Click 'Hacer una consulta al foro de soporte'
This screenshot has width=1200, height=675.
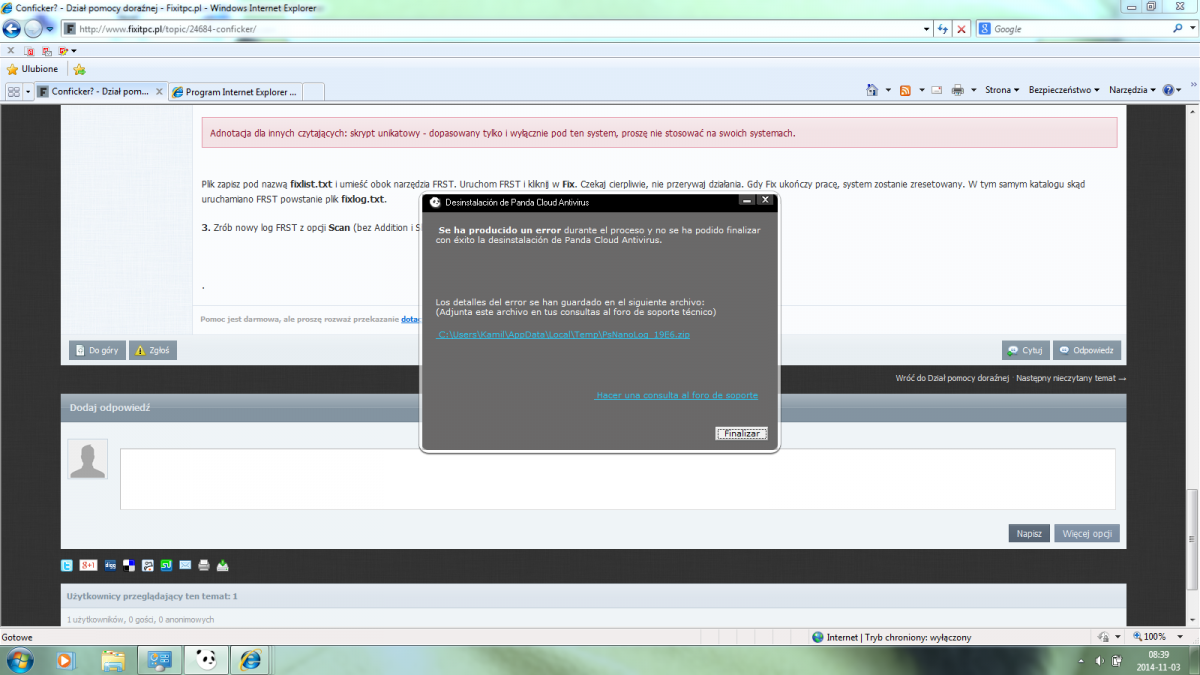point(676,395)
